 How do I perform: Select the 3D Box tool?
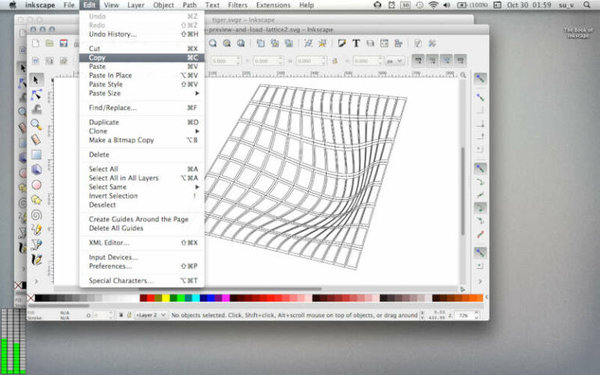[x=36, y=170]
